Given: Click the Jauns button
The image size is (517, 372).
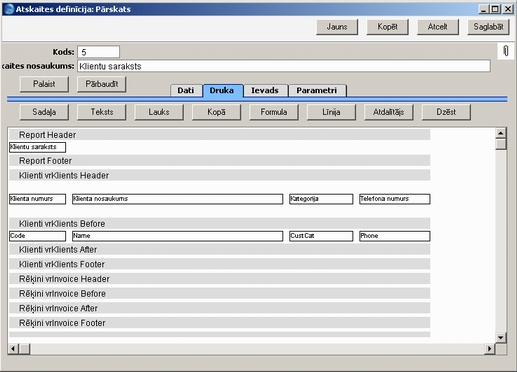Looking at the screenshot, I should (337, 27).
